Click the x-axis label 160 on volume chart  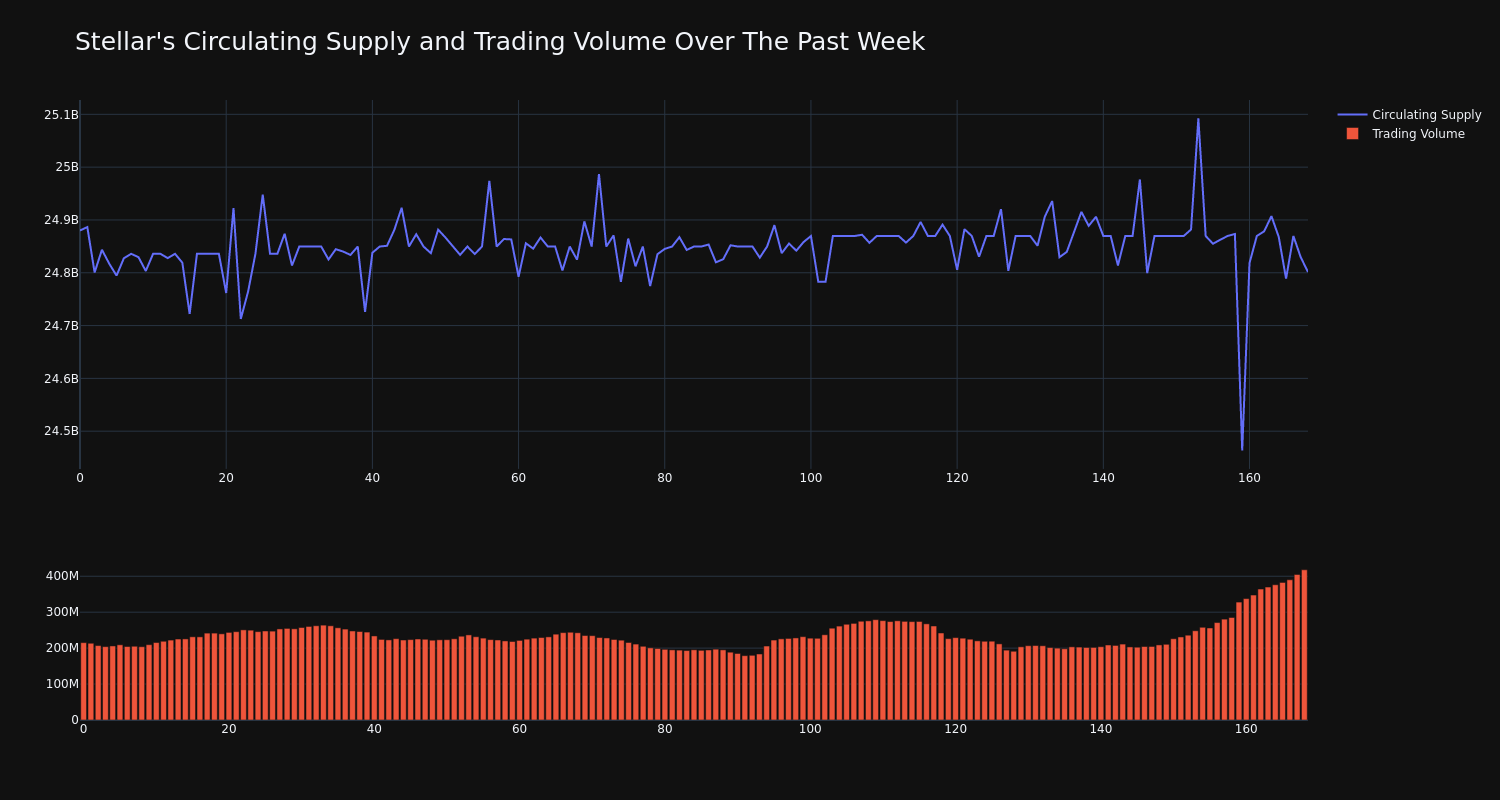pos(1246,729)
